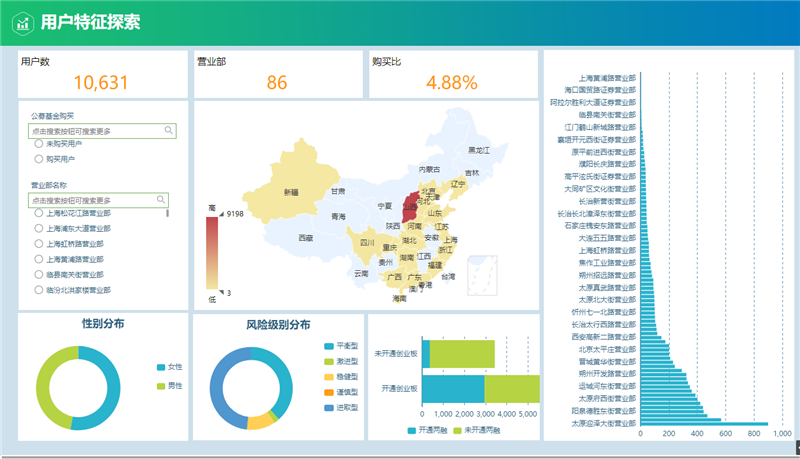Toggle 稳健型 legend marker in risk chart
This screenshot has width=800, height=459.
[x=329, y=377]
